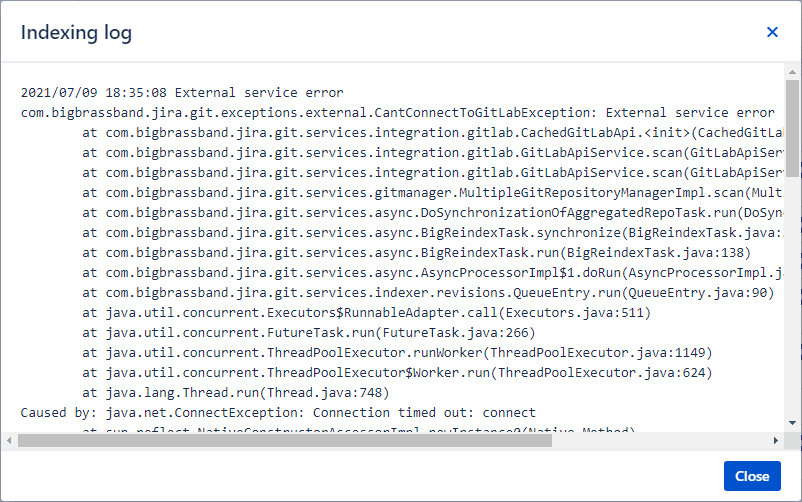The width and height of the screenshot is (802, 502).
Task: Click the '2021/07/09 18:35:08 External service error' line
Action: point(182,93)
